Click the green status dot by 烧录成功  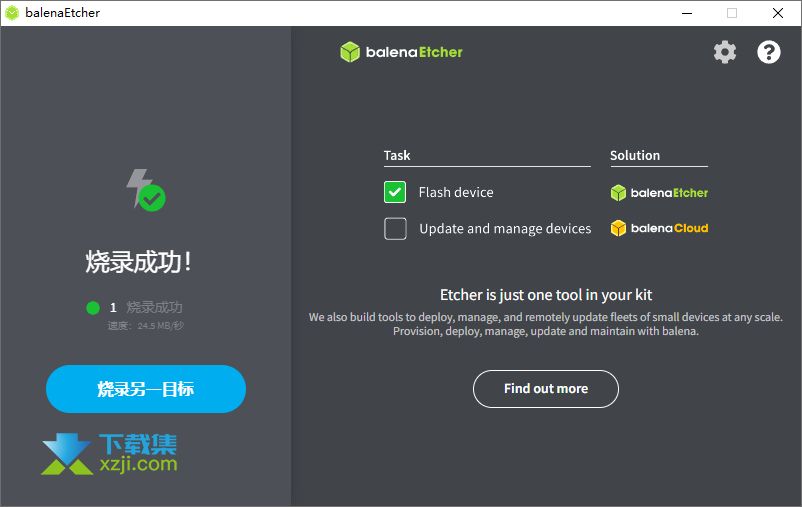pyautogui.click(x=93, y=307)
